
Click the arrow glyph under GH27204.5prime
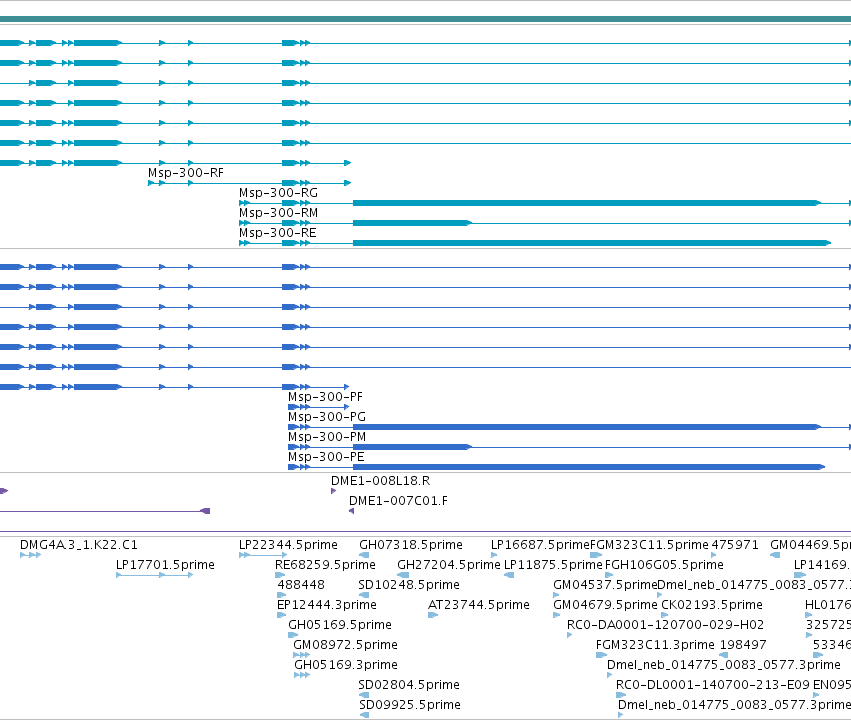click(x=403, y=575)
